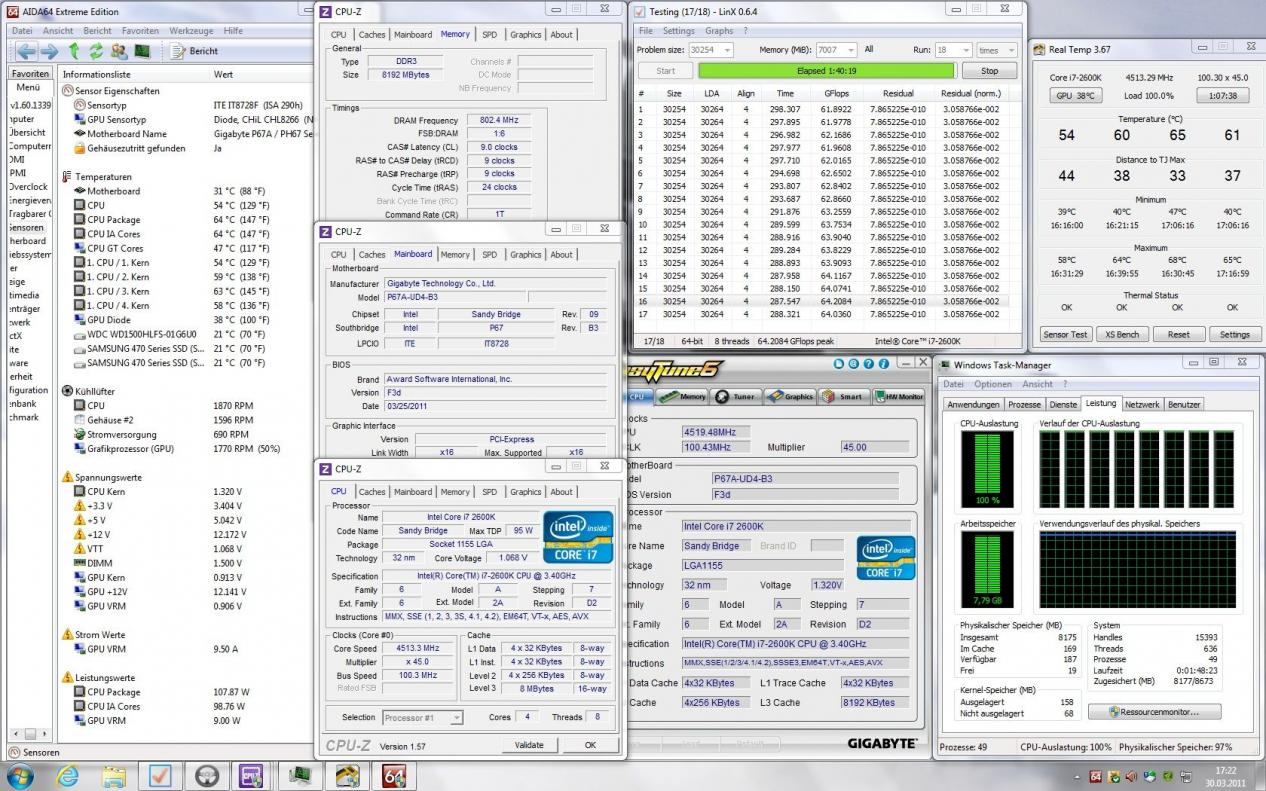Switch to SPD tab in top CPU-Z window

click(489, 34)
